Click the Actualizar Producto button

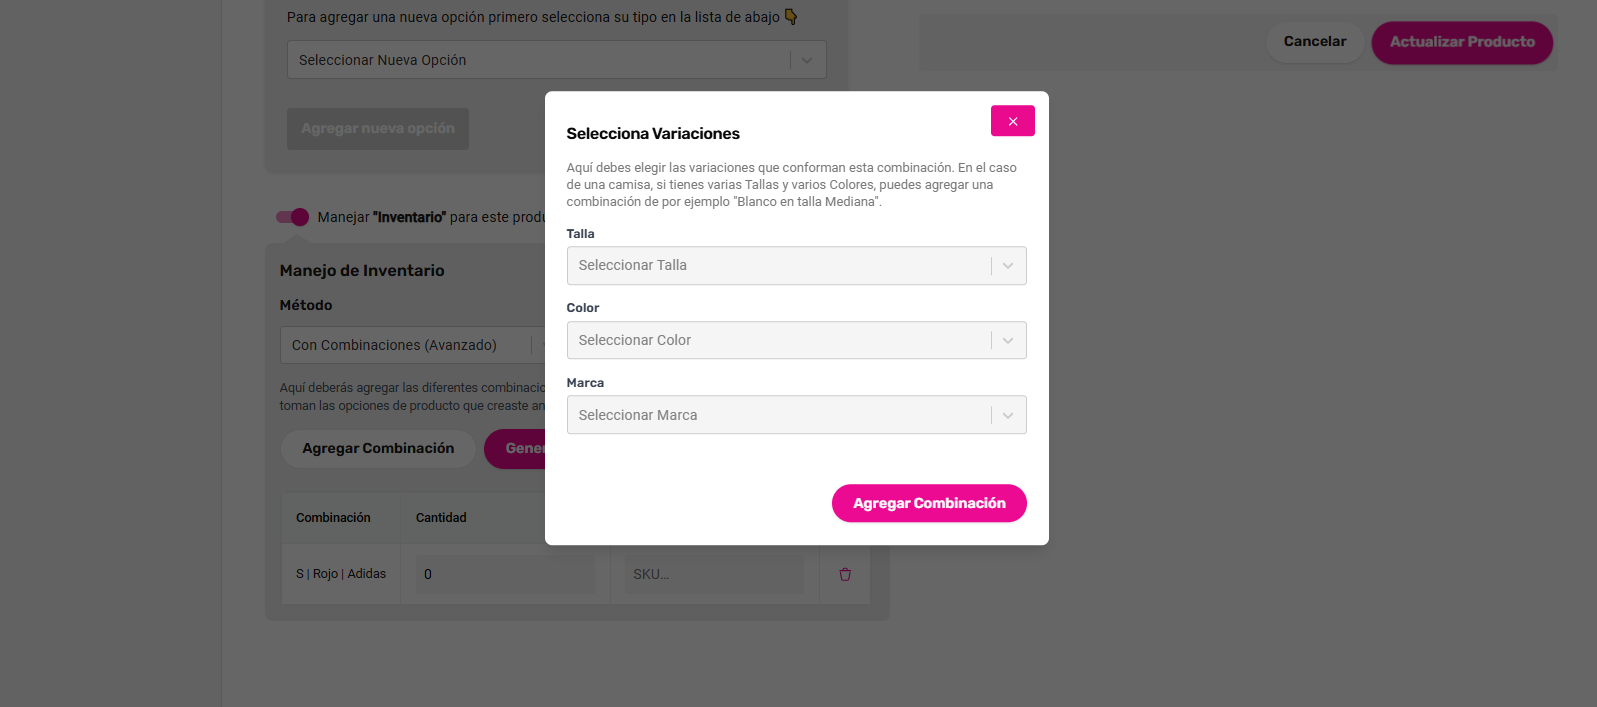tap(1461, 42)
